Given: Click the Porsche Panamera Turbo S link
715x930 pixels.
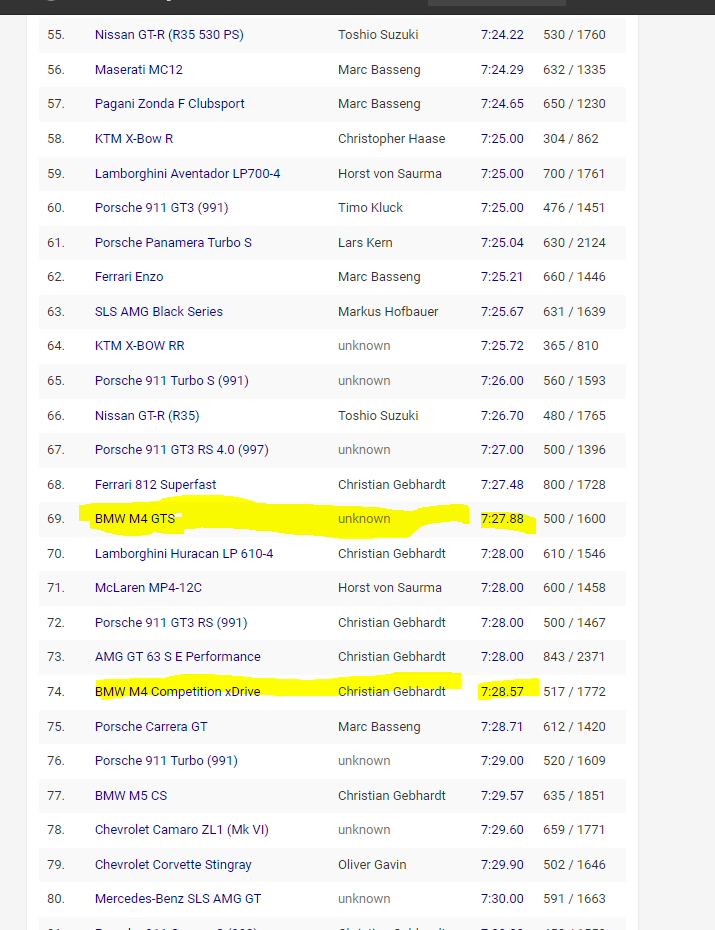Looking at the screenshot, I should pyautogui.click(x=173, y=243).
